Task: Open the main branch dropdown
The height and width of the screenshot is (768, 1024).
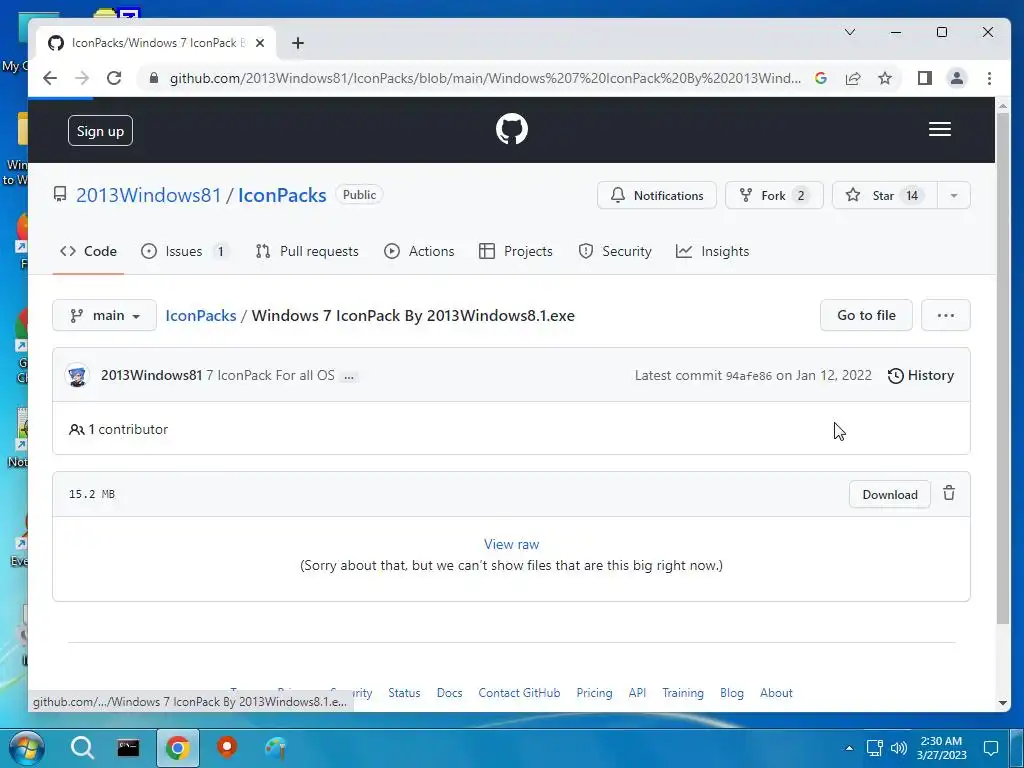Action: tap(104, 315)
